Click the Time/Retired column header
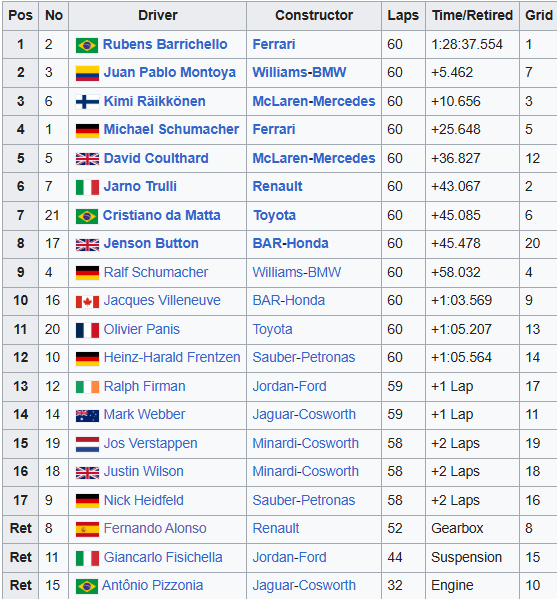557x599 pixels. coord(473,16)
